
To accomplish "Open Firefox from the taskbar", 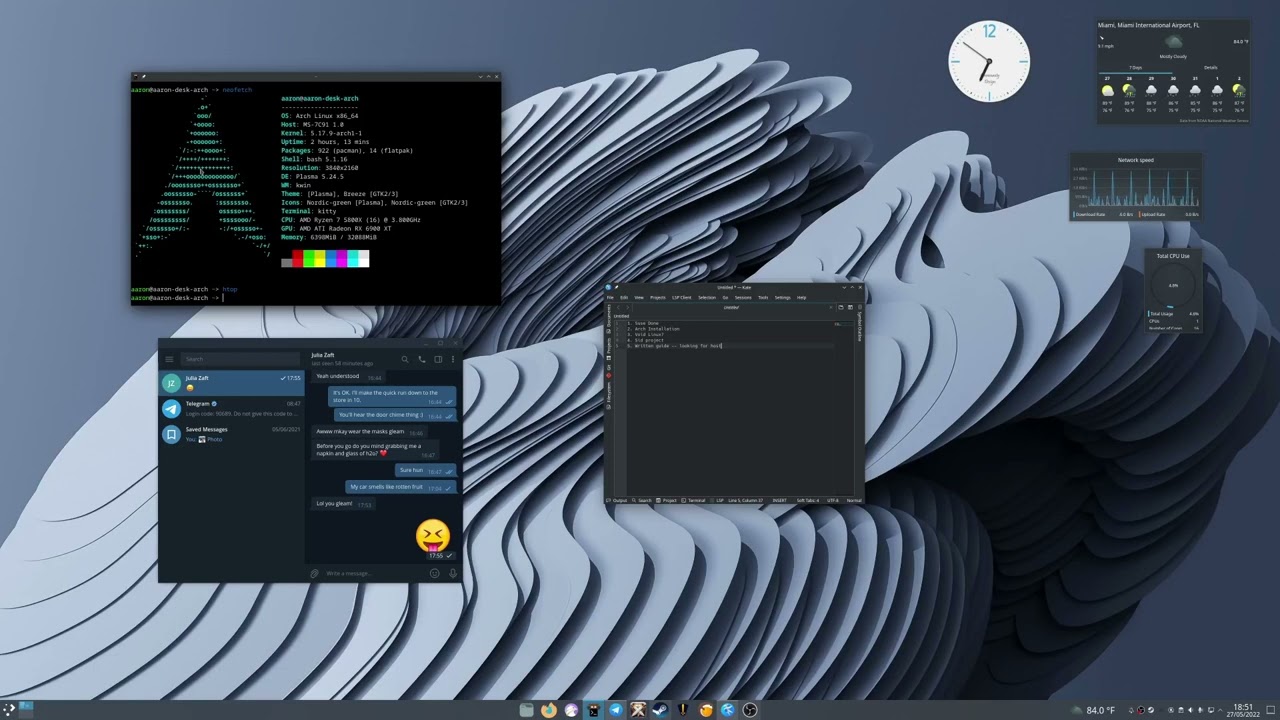I will 549,710.
